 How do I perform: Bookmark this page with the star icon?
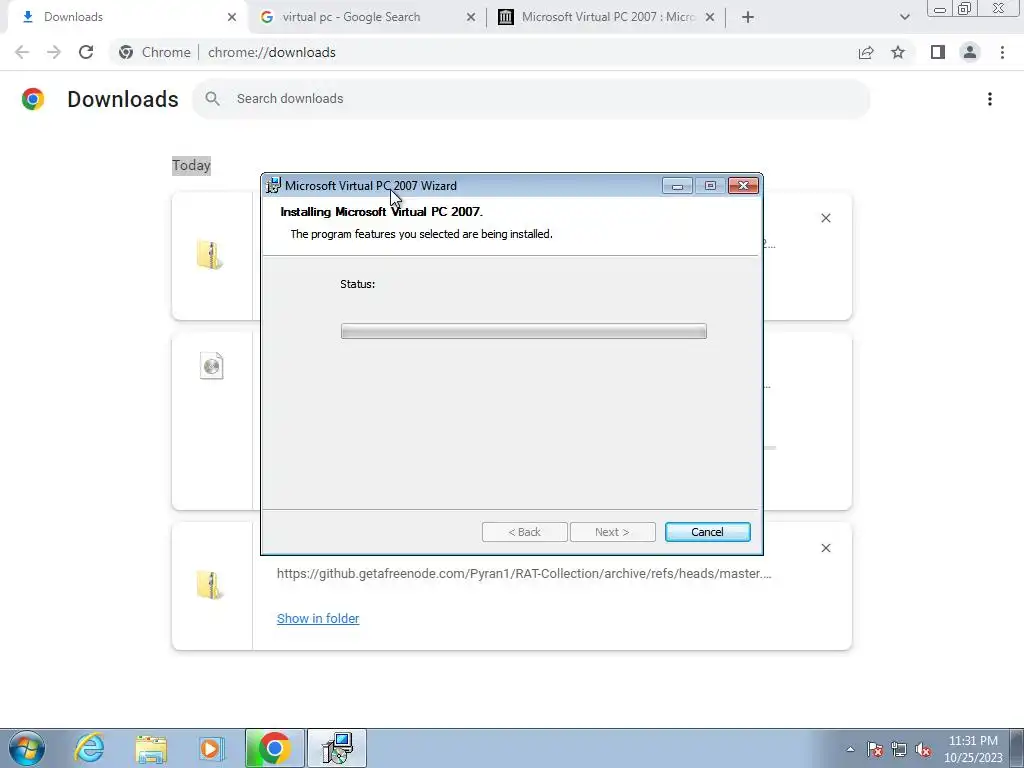(898, 52)
